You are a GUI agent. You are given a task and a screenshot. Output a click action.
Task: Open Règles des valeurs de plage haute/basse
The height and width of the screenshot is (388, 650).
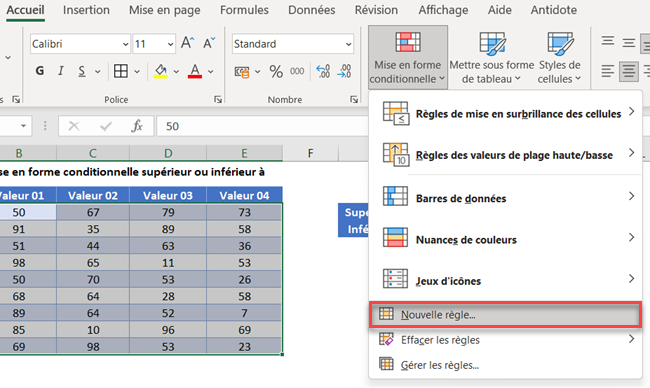(x=506, y=155)
